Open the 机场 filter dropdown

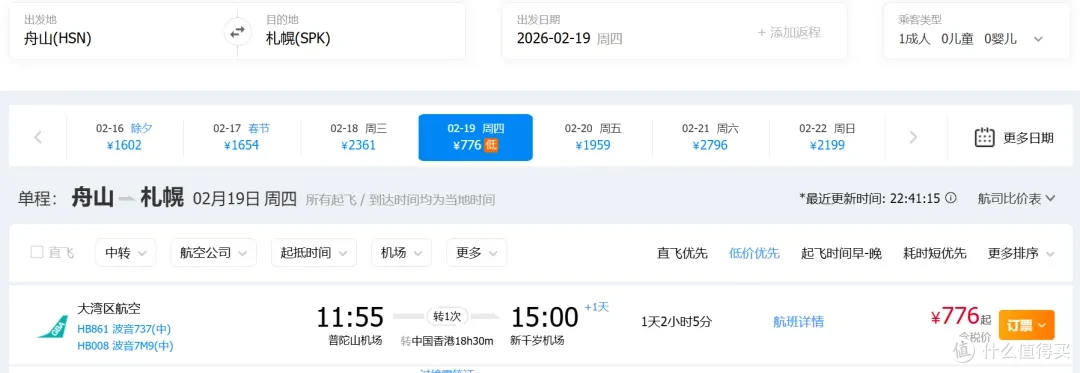click(402, 253)
